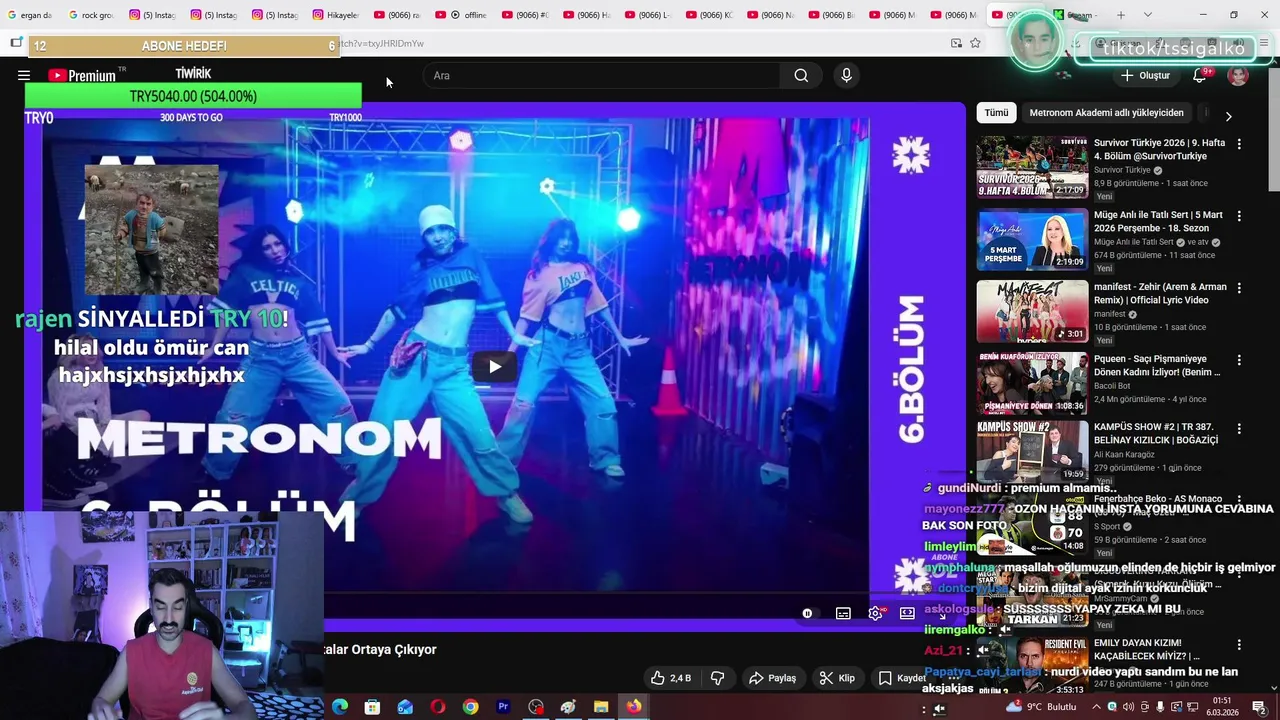The image size is (1280, 720).
Task: Open a new browser tab
Action: pos(1121,15)
